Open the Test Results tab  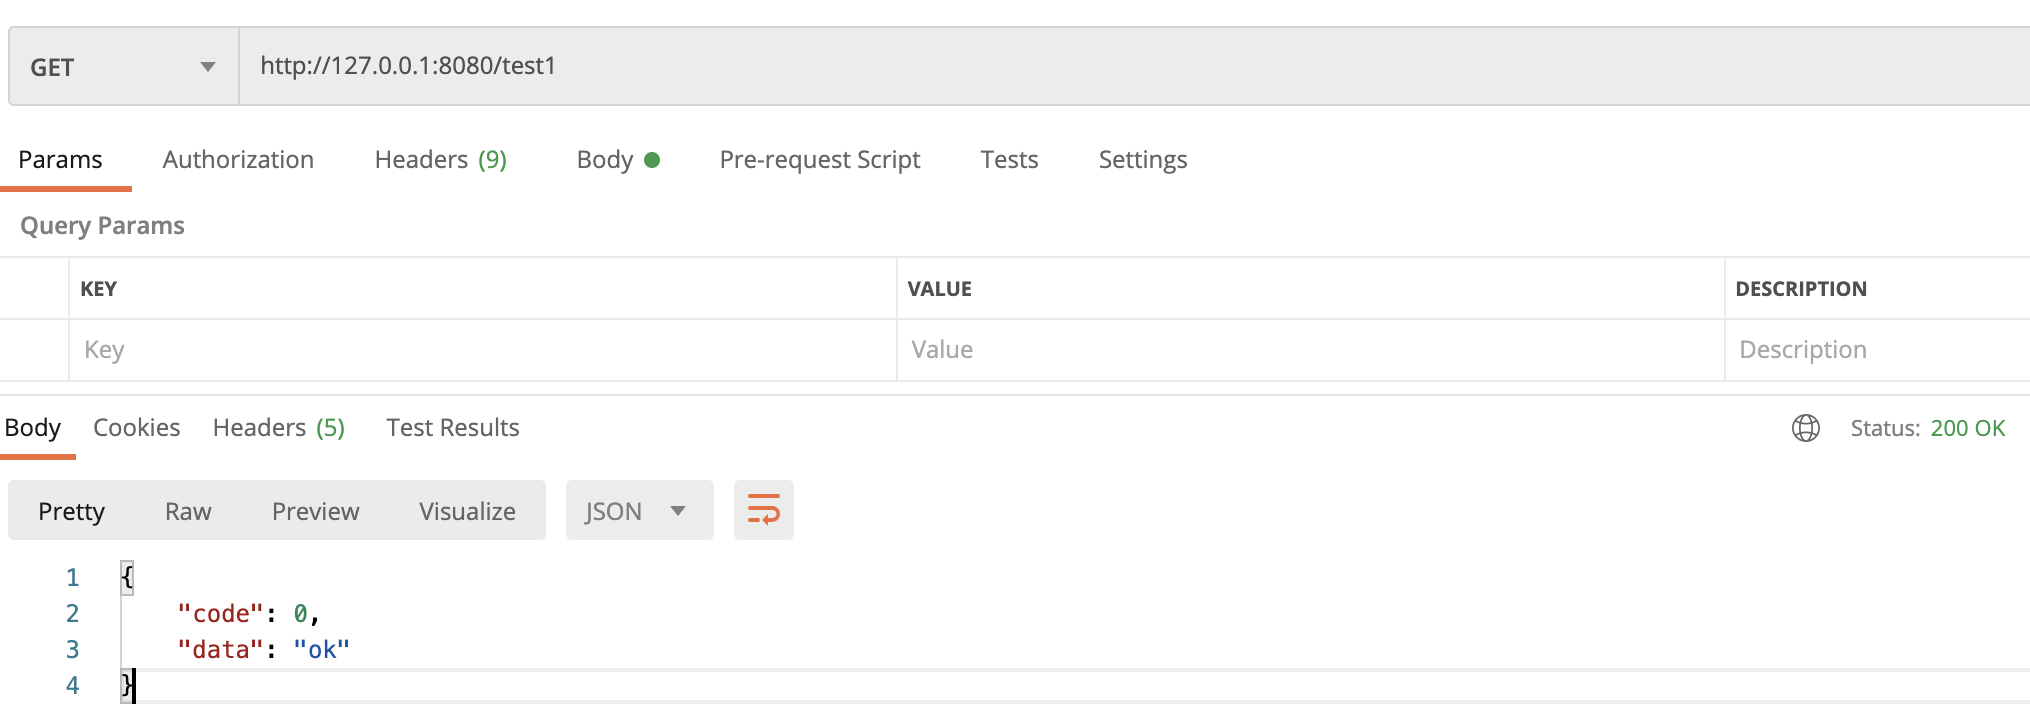tap(453, 428)
